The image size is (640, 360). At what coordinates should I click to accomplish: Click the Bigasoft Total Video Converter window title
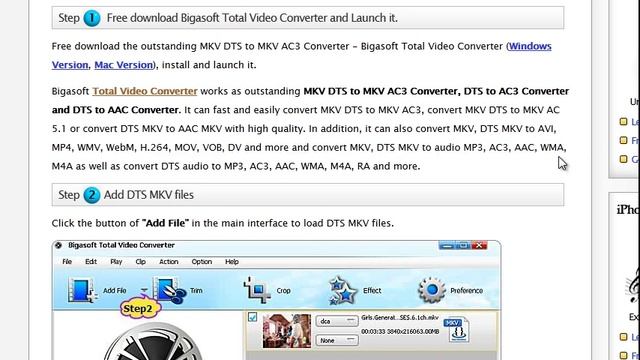point(121,245)
